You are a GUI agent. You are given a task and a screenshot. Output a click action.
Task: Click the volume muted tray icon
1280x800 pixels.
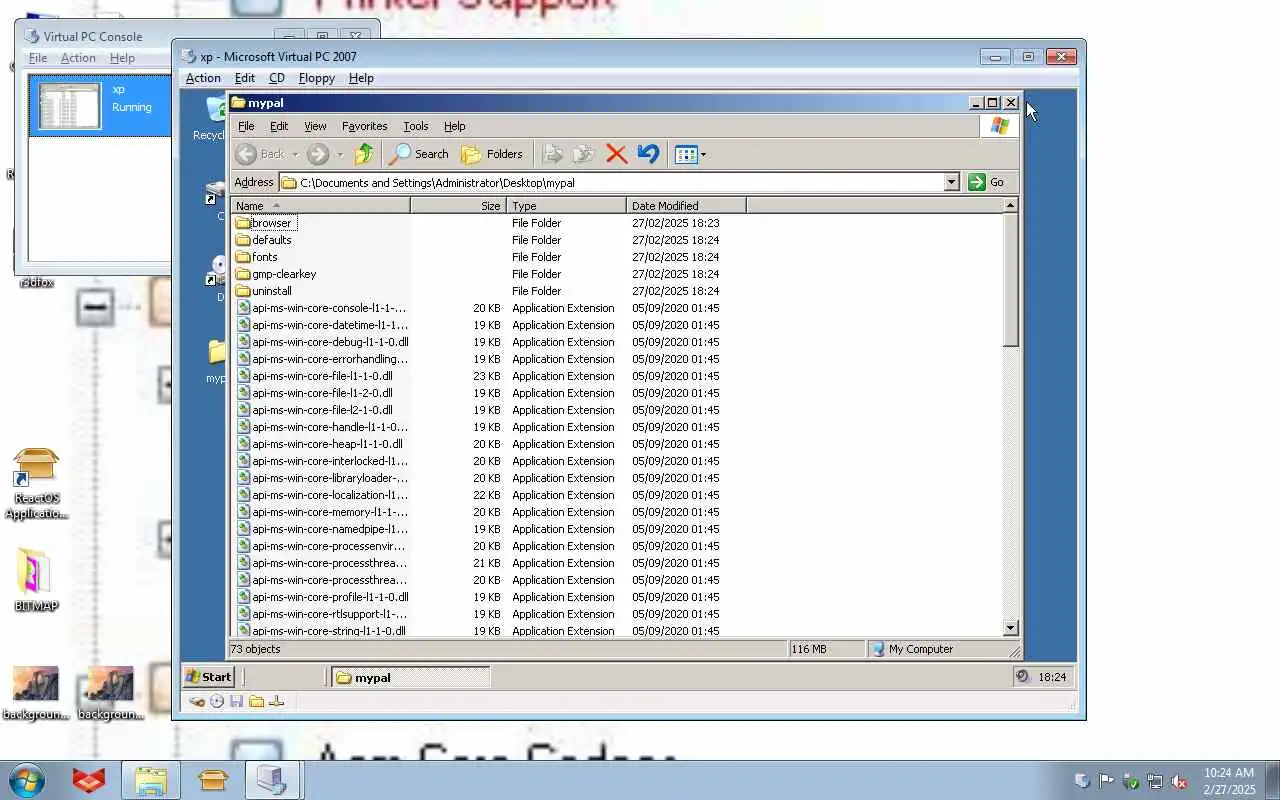1180,781
